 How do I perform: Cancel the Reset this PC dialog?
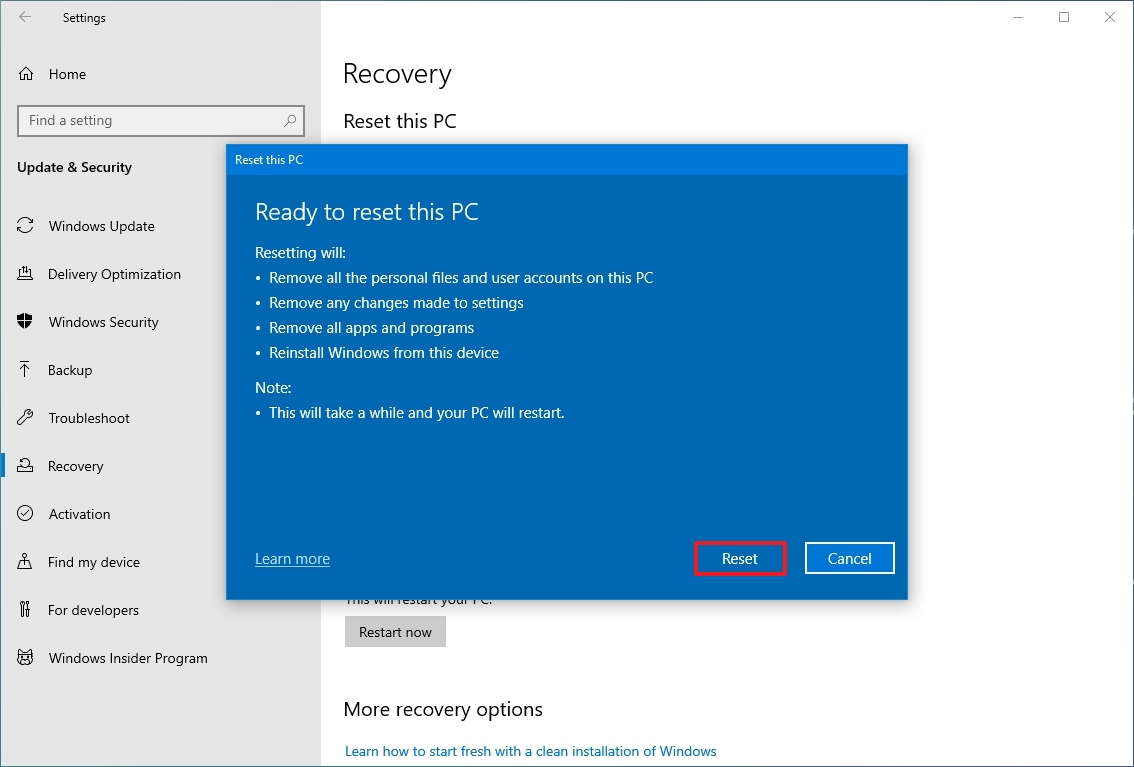tap(849, 558)
